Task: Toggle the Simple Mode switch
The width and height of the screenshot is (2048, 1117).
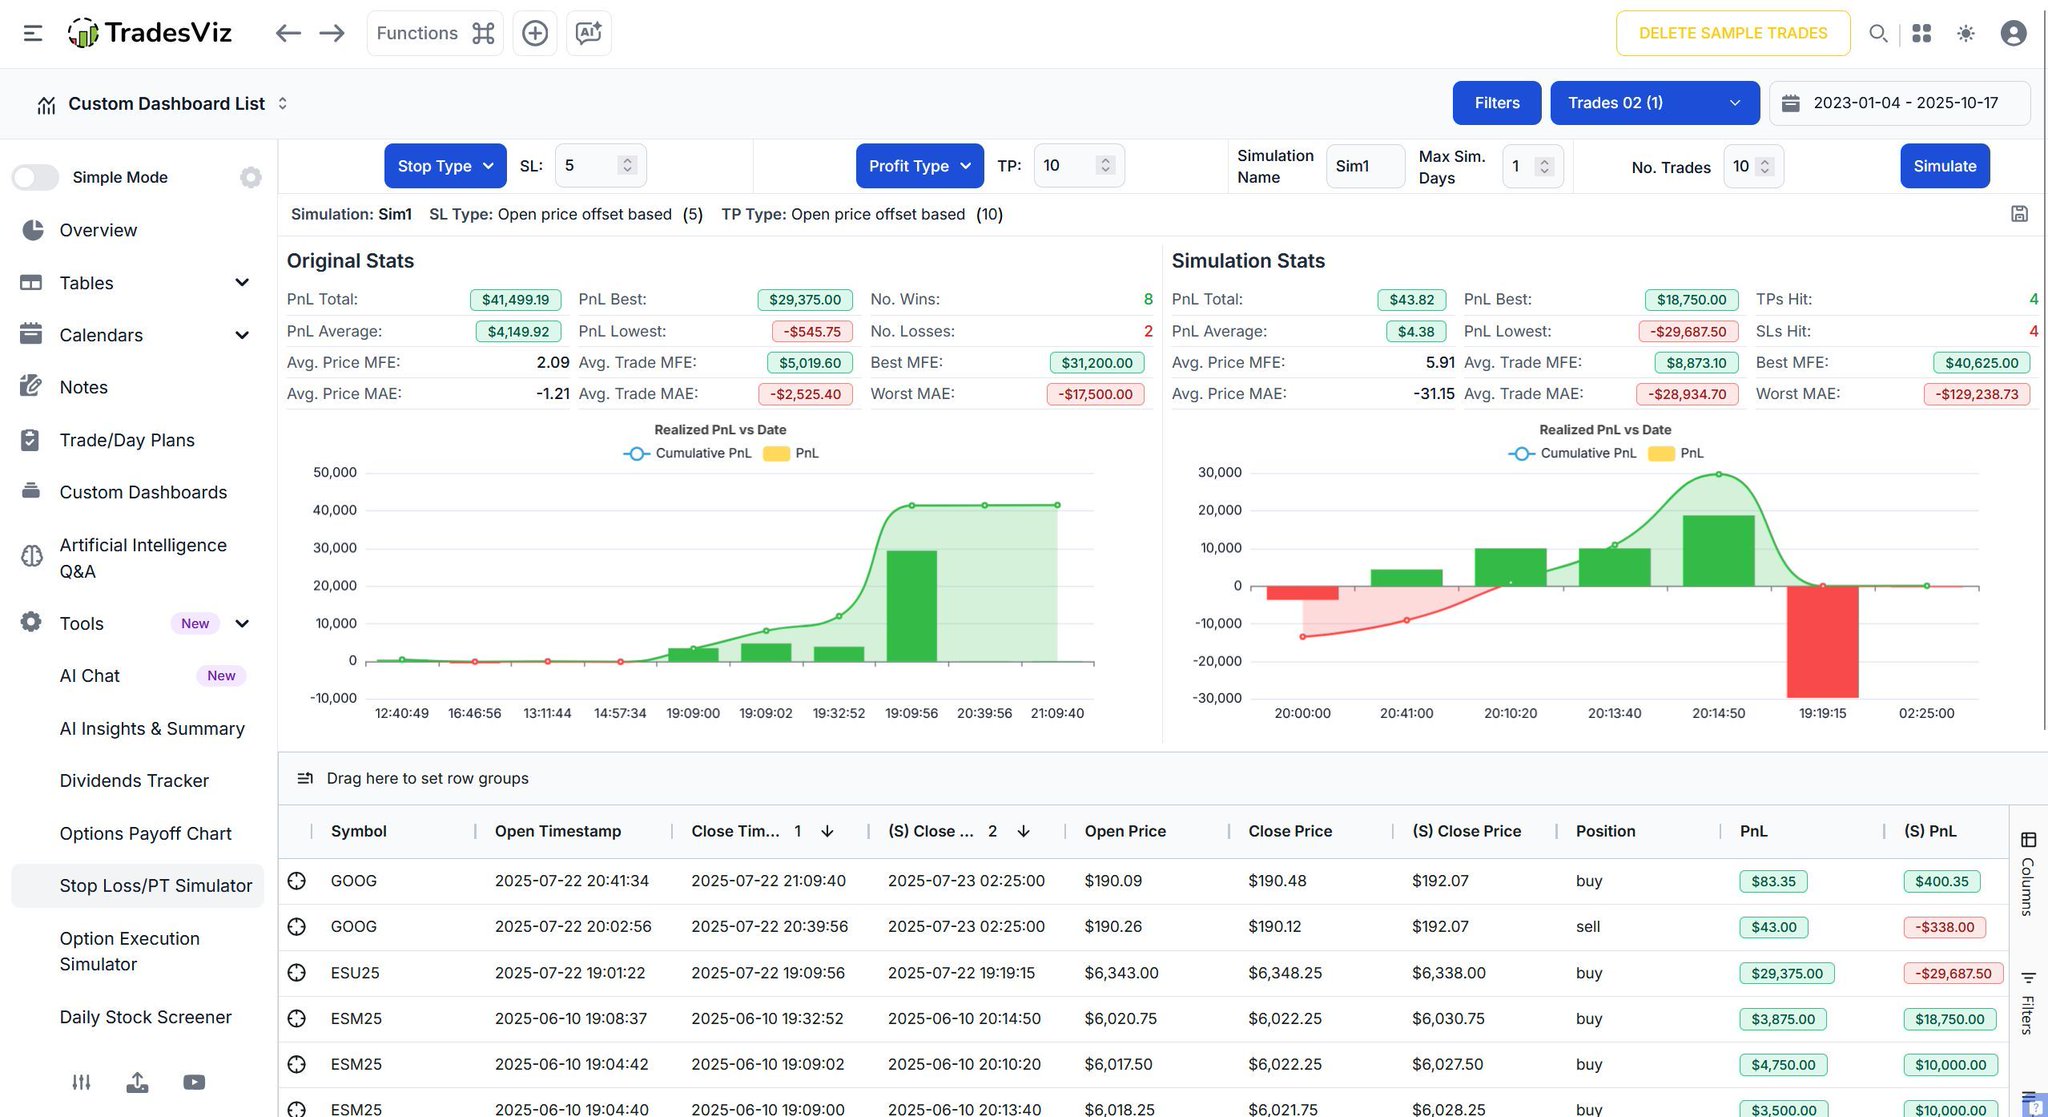Action: 36,177
